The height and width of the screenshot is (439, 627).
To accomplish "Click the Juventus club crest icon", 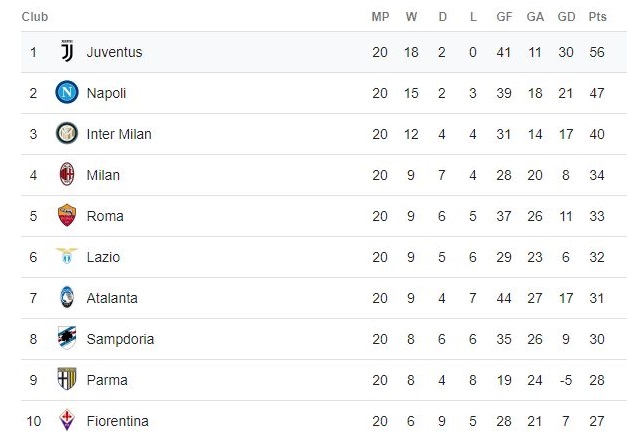I will [67, 52].
